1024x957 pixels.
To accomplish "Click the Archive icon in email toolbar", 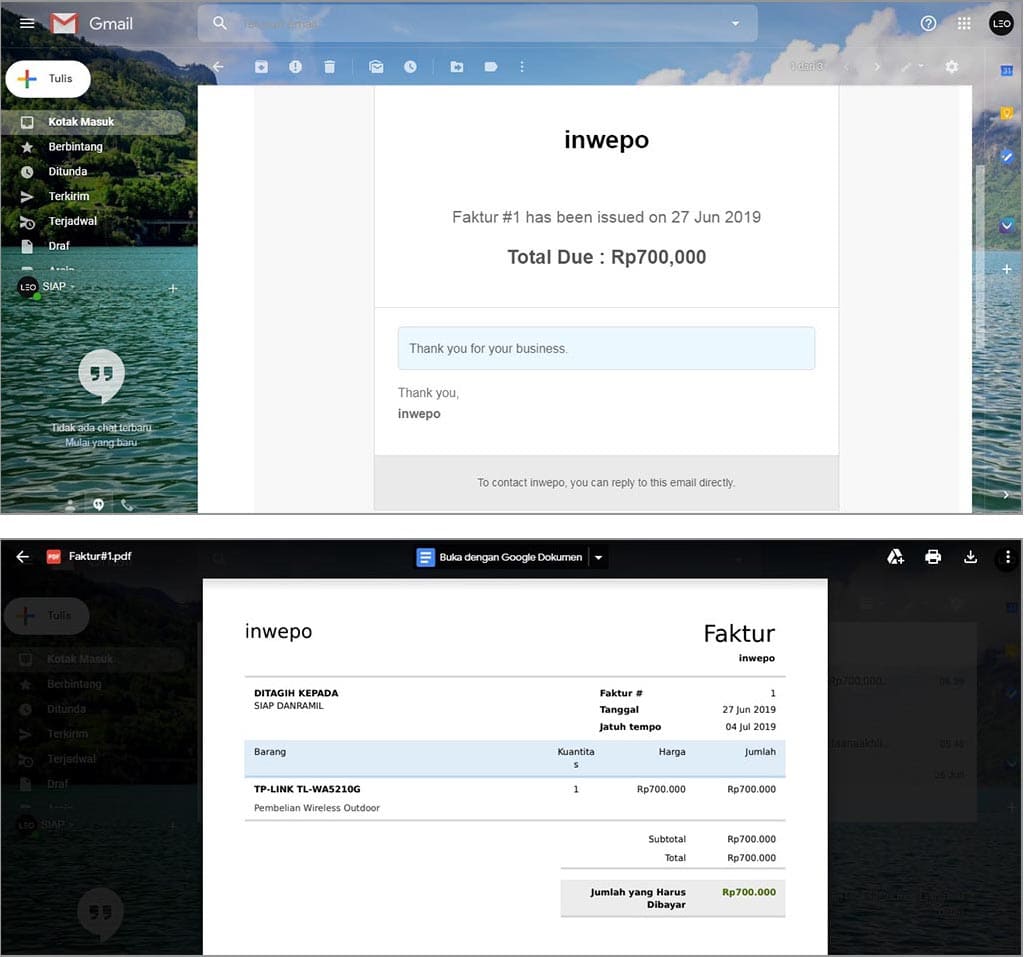I will tap(261, 67).
